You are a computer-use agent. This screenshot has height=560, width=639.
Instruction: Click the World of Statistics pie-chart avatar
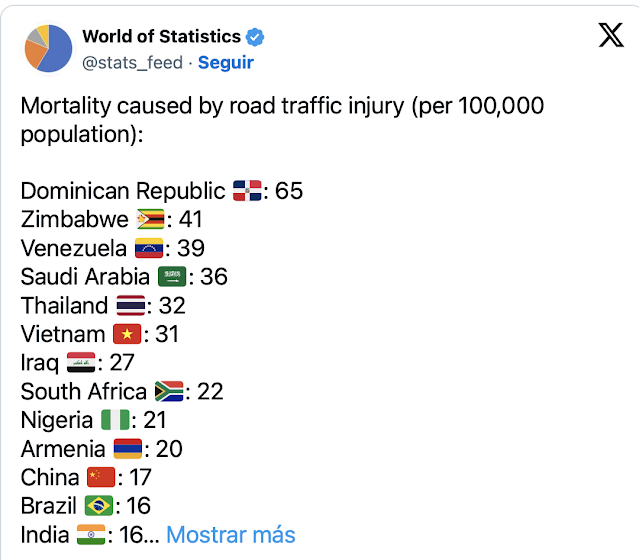coord(48,49)
